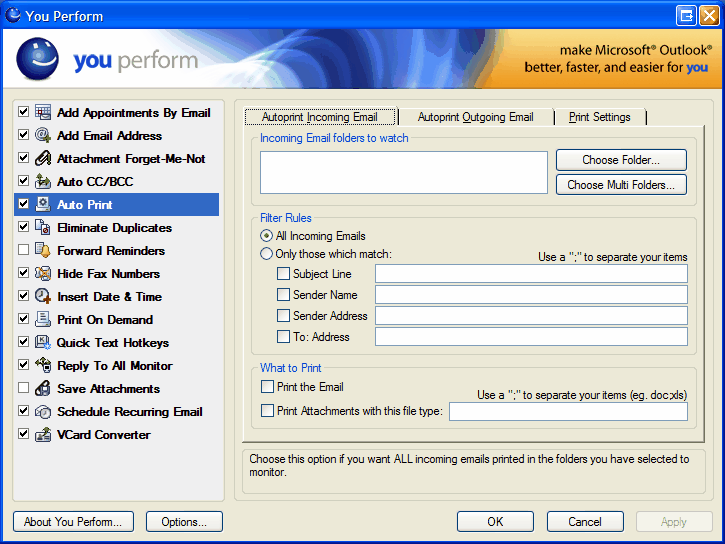Screen dimensions: 725x544
Task: Select the VCard Converter icon
Action: click(x=43, y=435)
